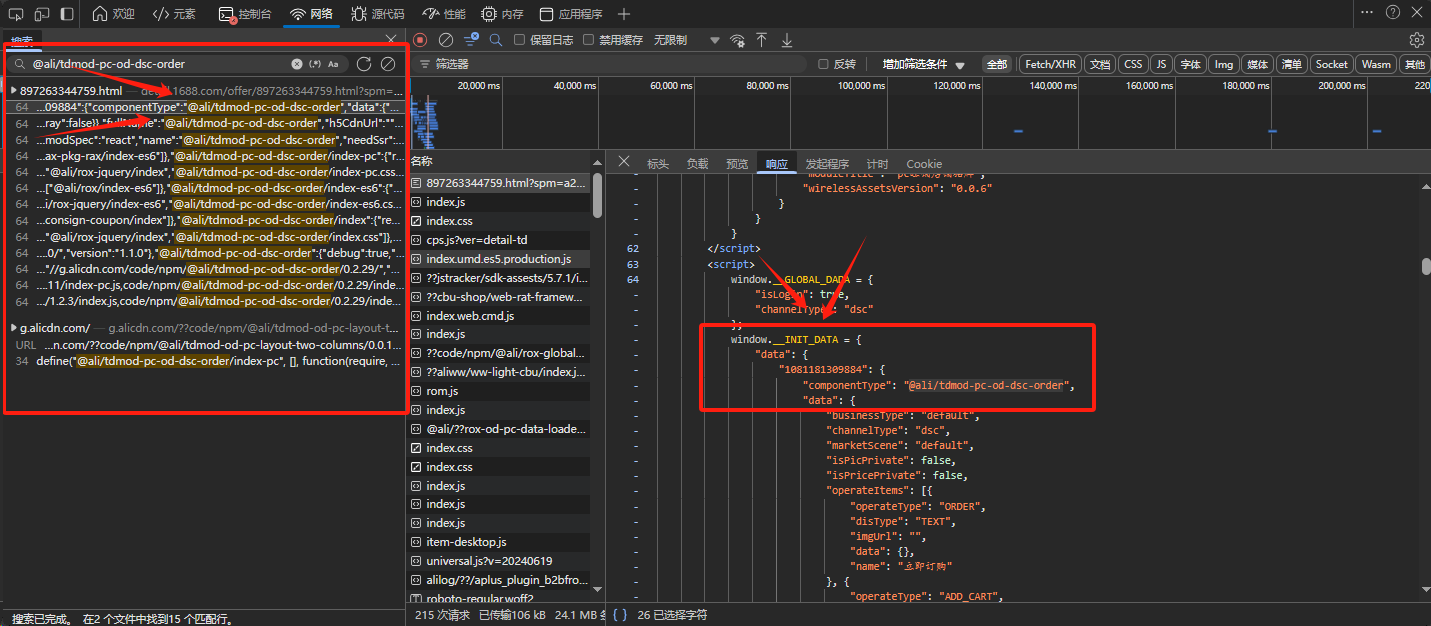Enable 禁用缓存 disable cache checkbox

click(589, 40)
